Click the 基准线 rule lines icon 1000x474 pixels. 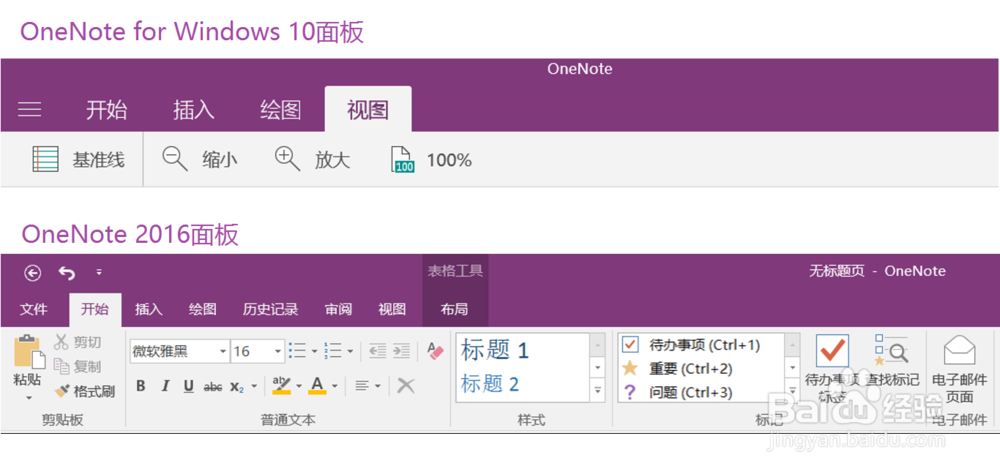(46, 159)
